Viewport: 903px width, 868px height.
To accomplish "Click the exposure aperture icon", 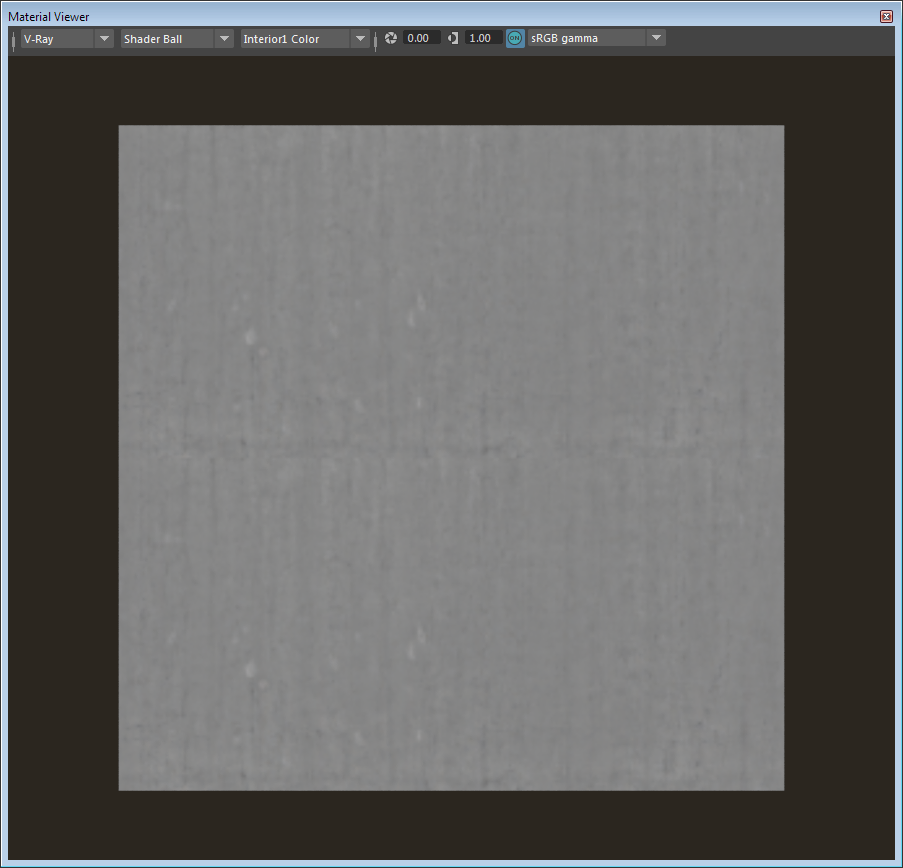I will pos(391,38).
